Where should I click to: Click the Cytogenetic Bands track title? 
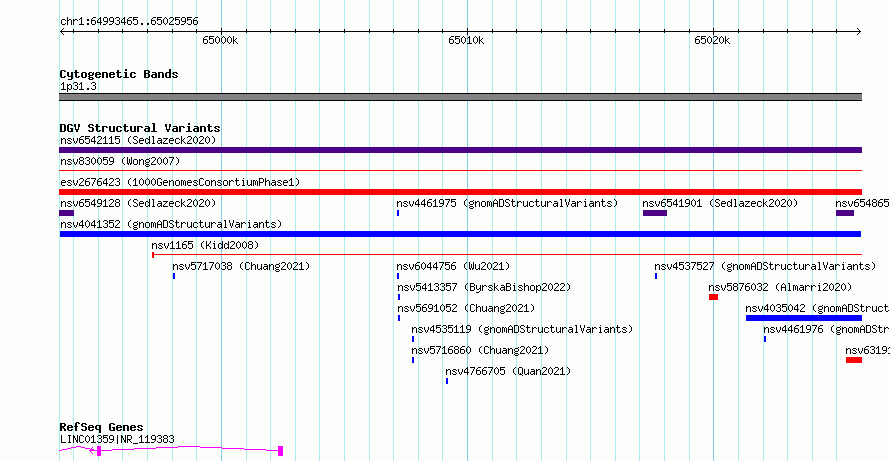pyautogui.click(x=119, y=74)
